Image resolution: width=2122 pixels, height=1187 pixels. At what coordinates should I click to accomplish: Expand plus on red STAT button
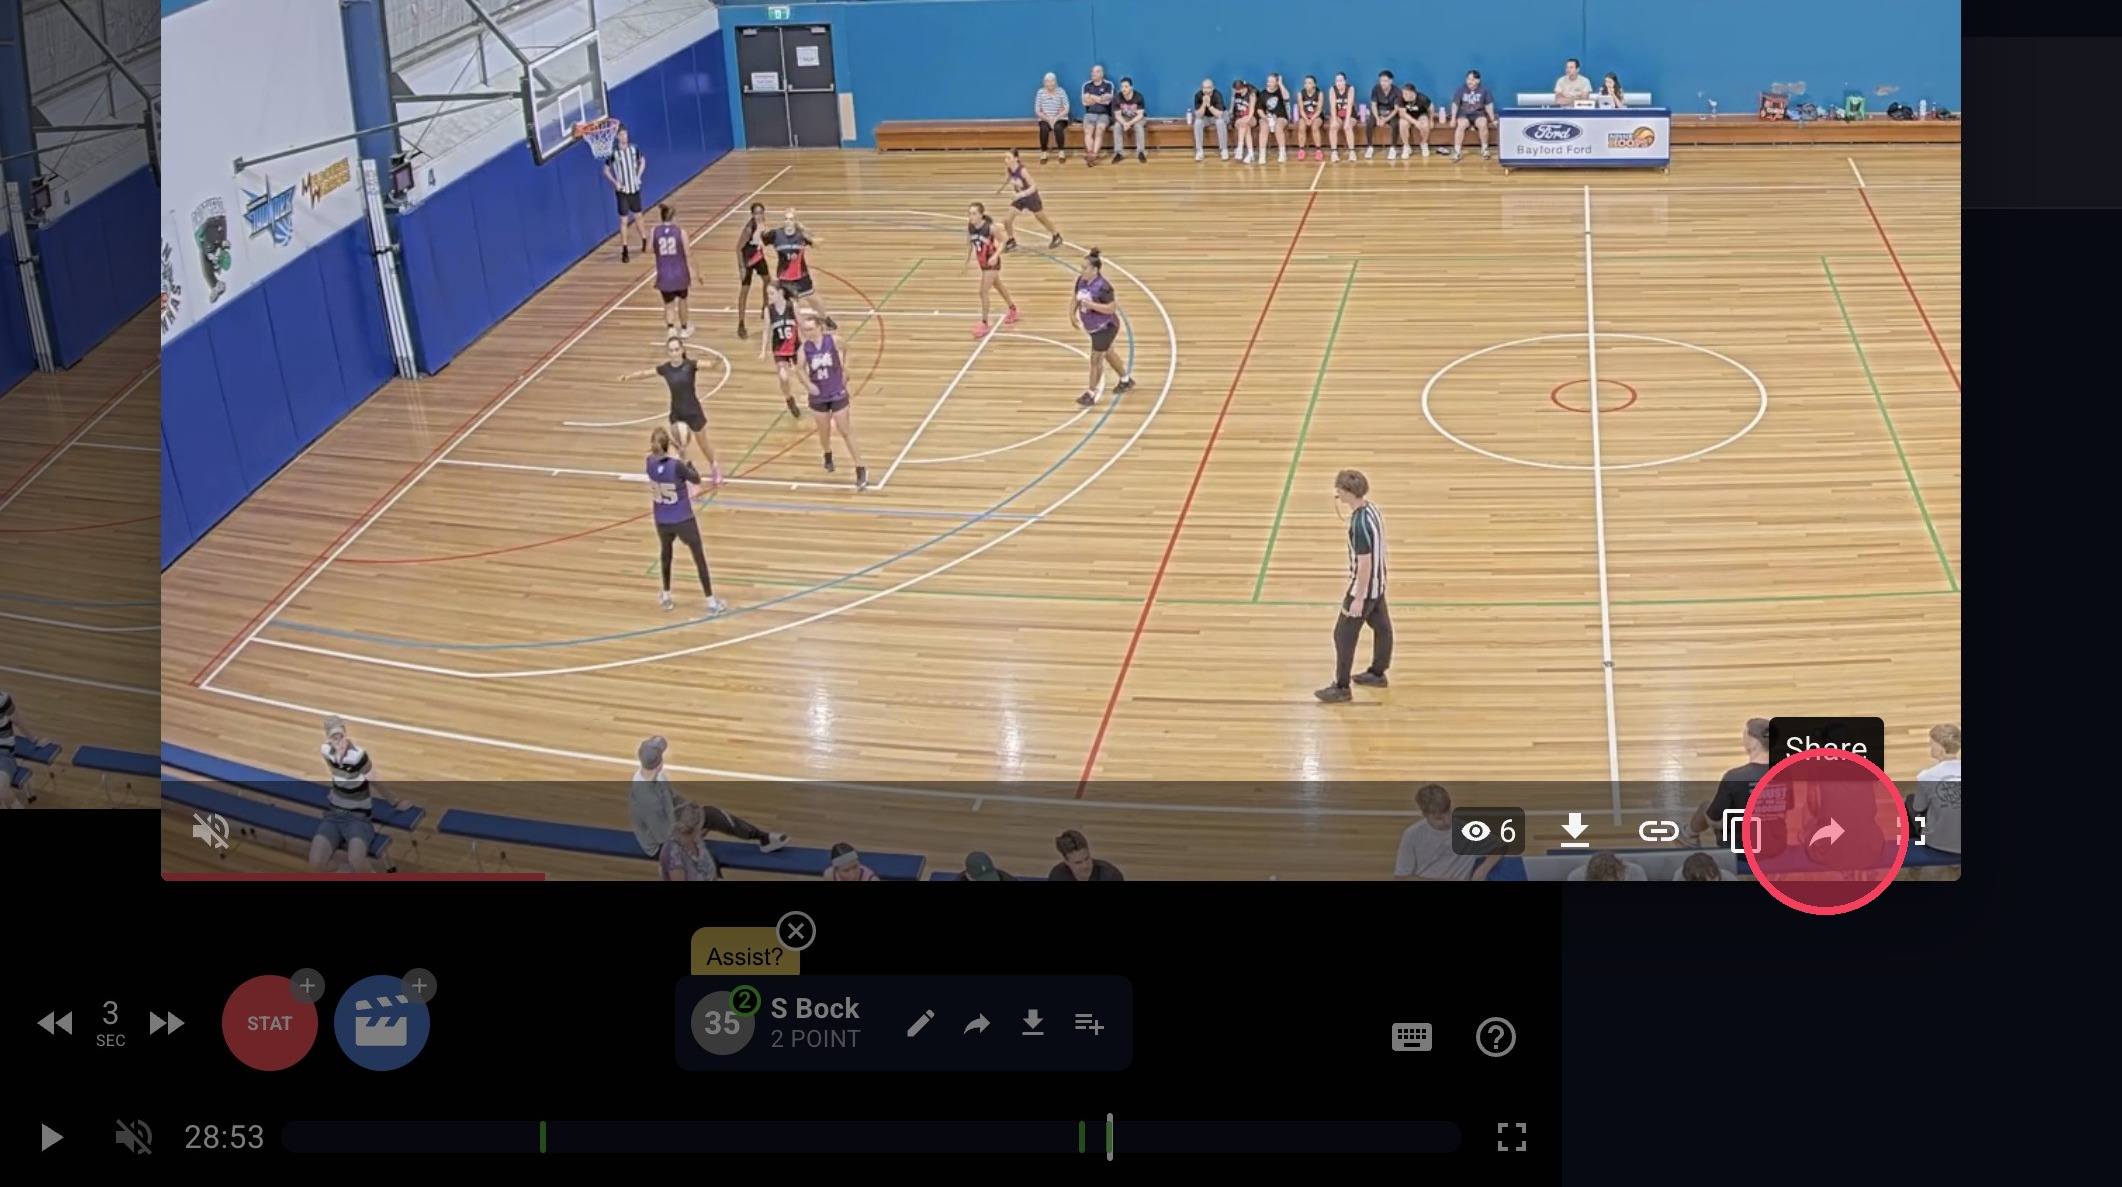tap(307, 986)
